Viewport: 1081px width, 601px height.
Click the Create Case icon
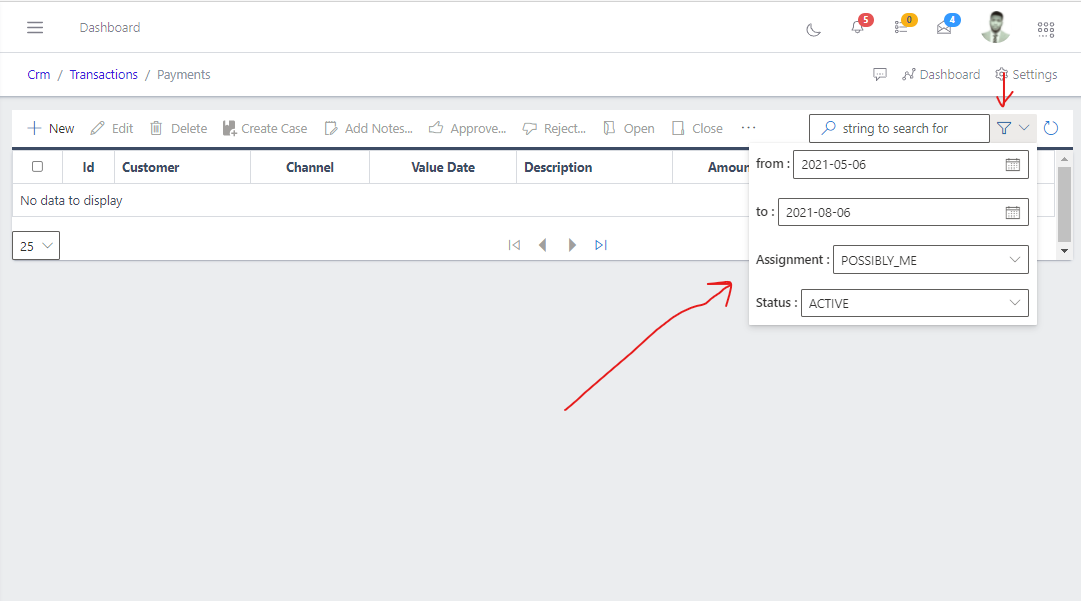(x=265, y=128)
